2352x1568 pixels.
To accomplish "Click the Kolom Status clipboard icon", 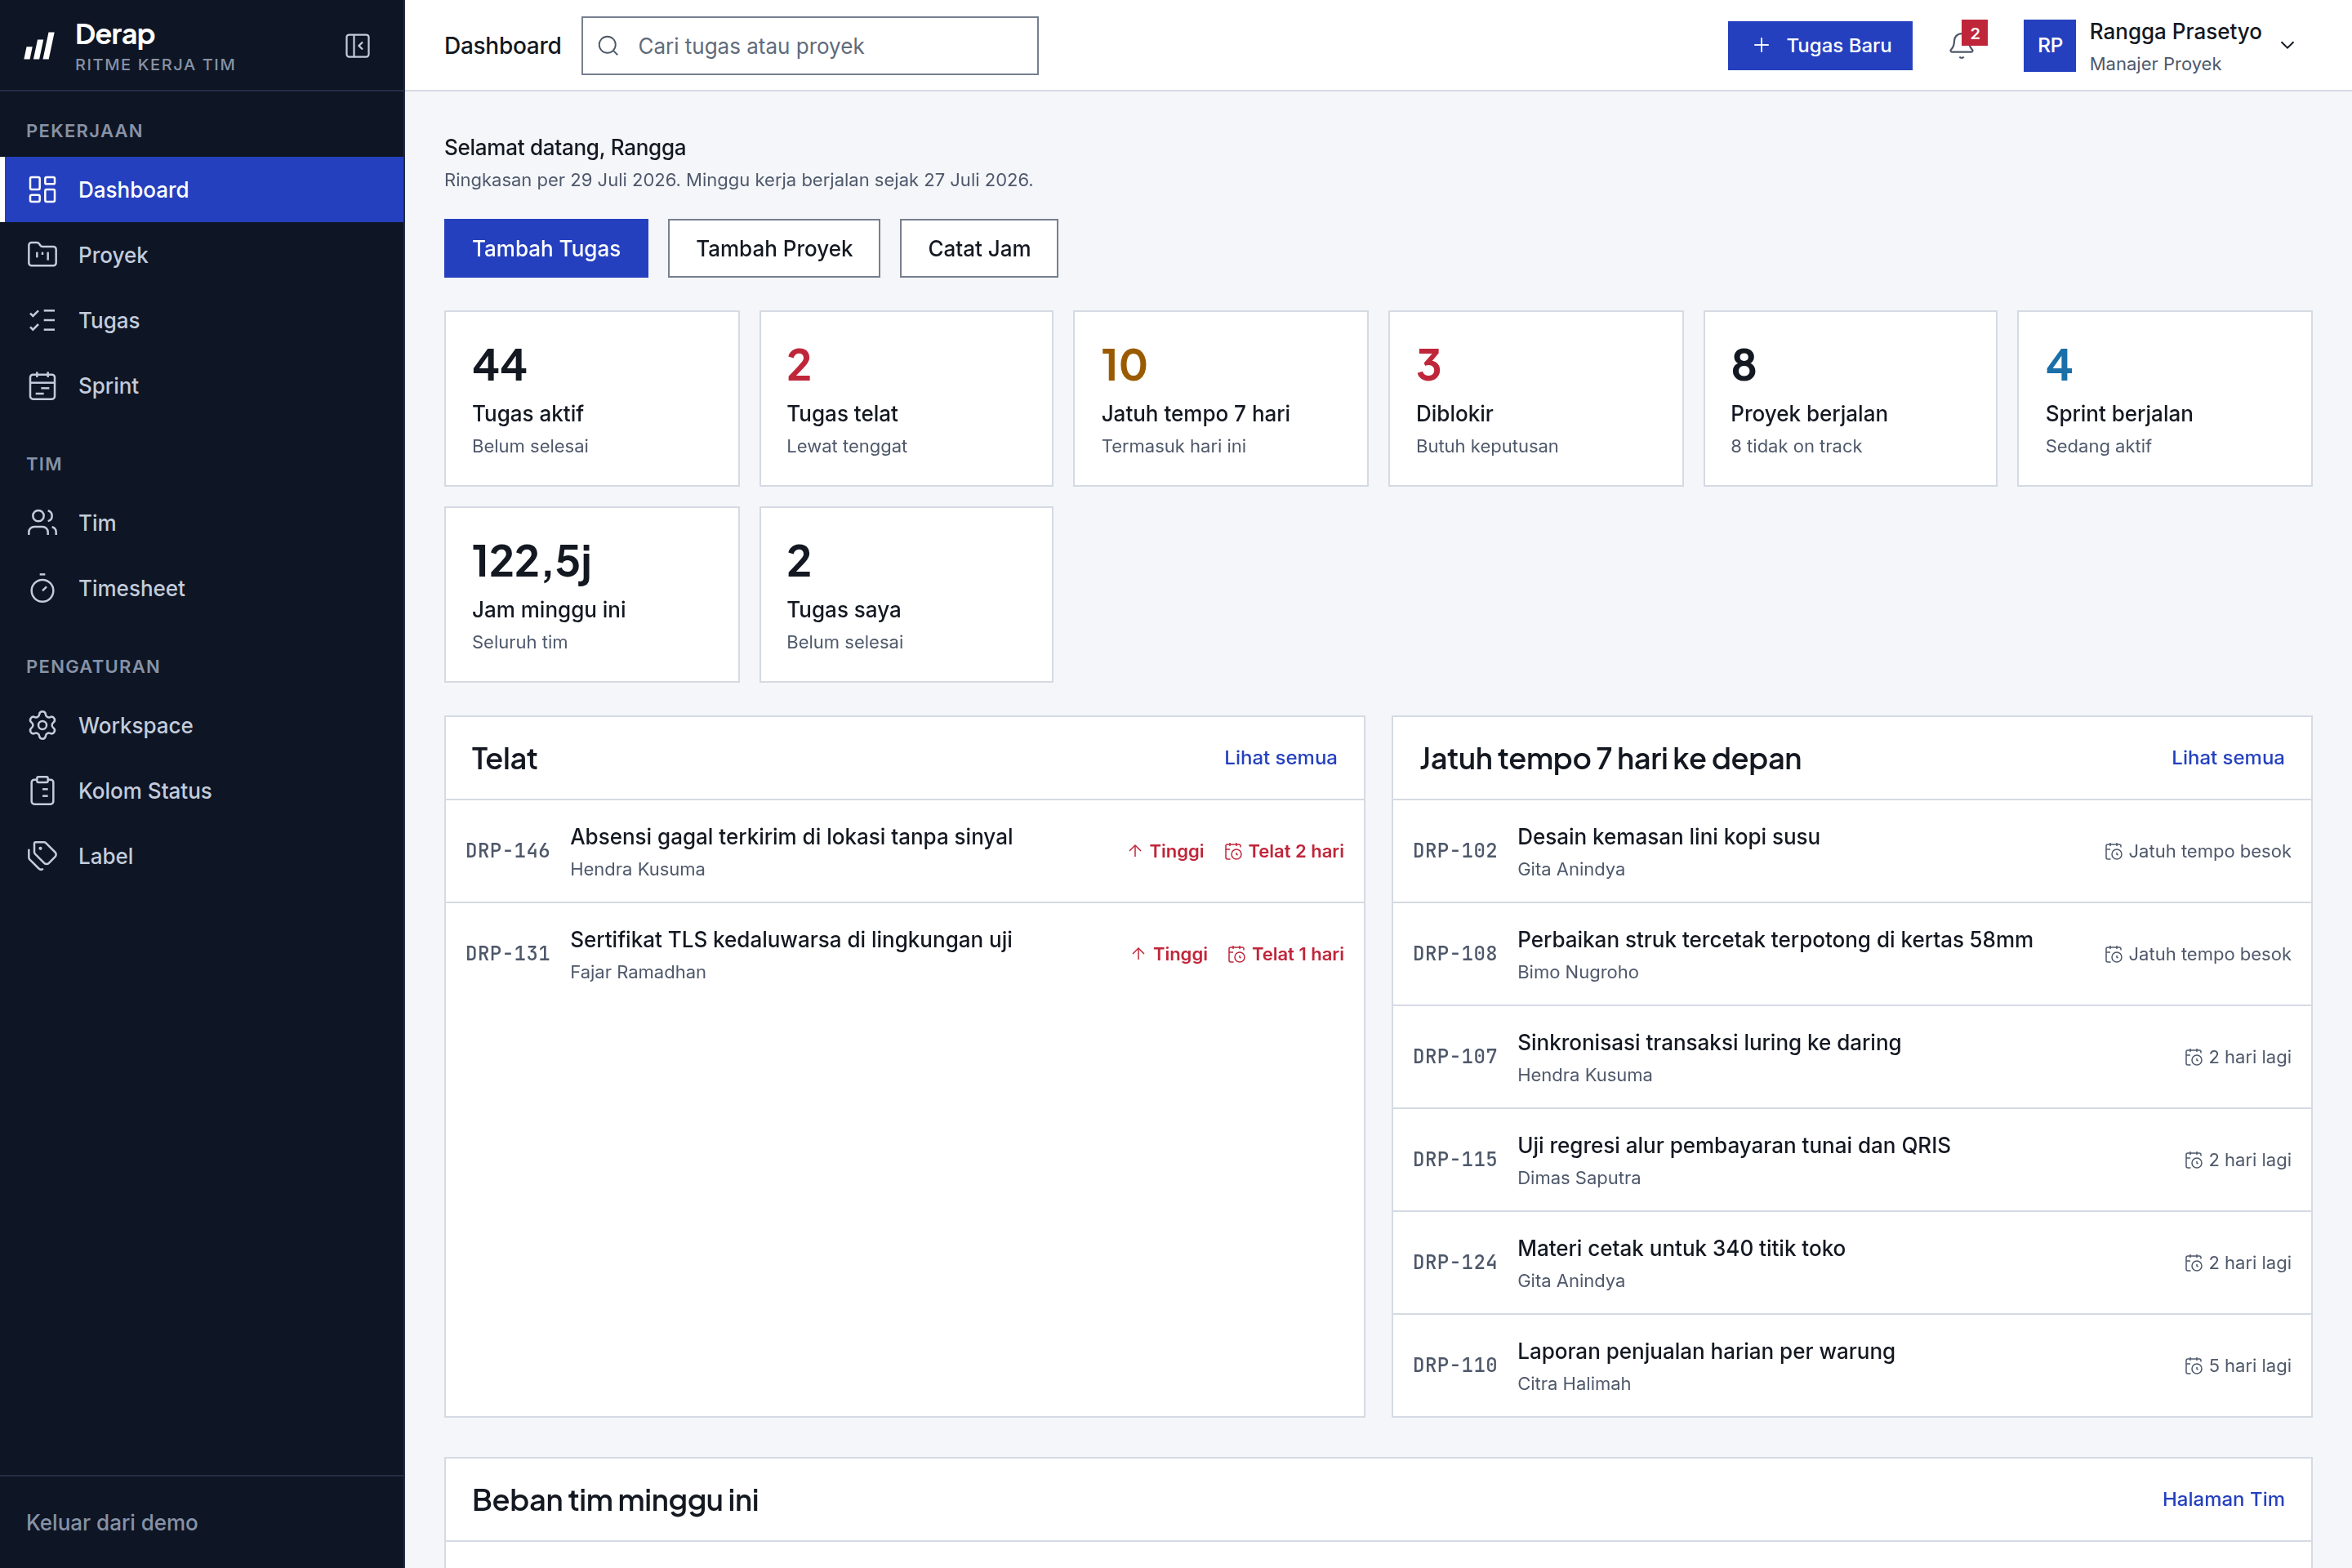I will point(42,791).
